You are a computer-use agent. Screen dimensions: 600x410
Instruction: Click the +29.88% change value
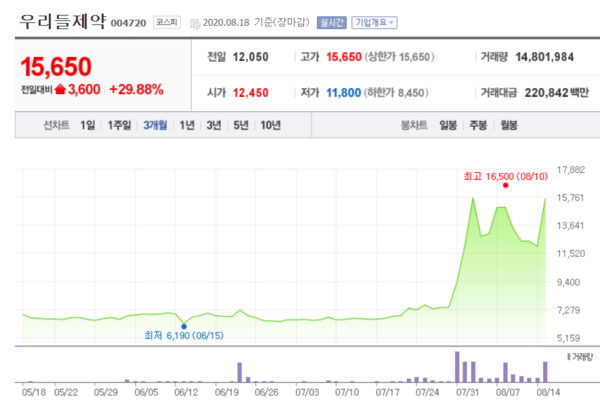point(136,90)
